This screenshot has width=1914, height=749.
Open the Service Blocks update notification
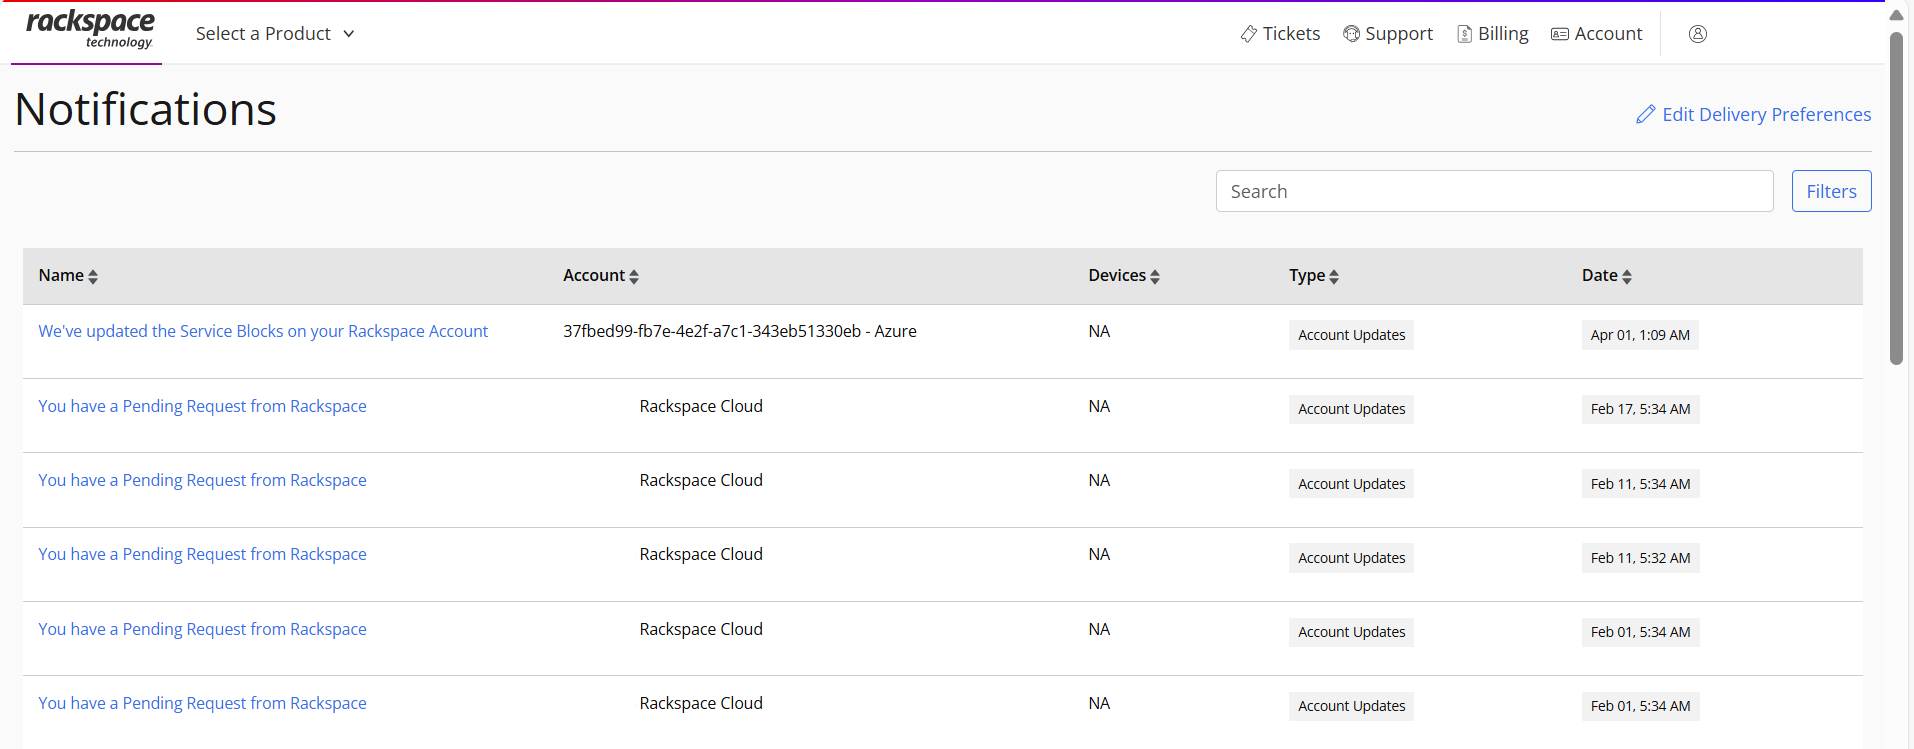click(263, 331)
